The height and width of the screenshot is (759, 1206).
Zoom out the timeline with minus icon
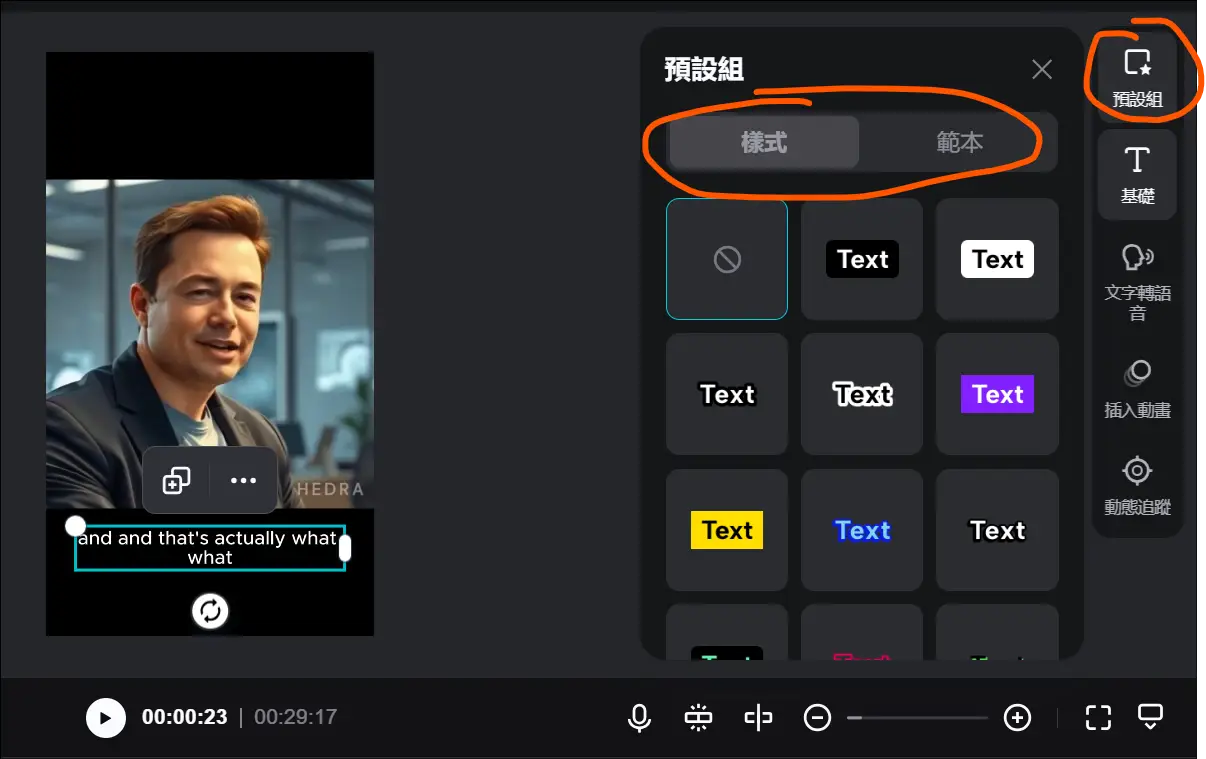tap(817, 717)
